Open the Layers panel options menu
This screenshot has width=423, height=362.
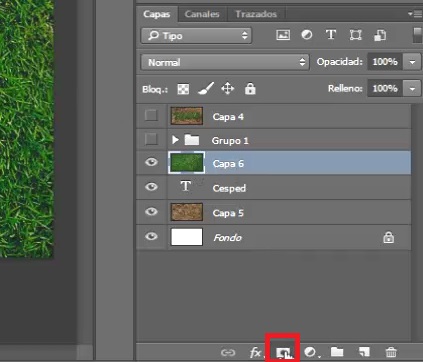(x=415, y=14)
